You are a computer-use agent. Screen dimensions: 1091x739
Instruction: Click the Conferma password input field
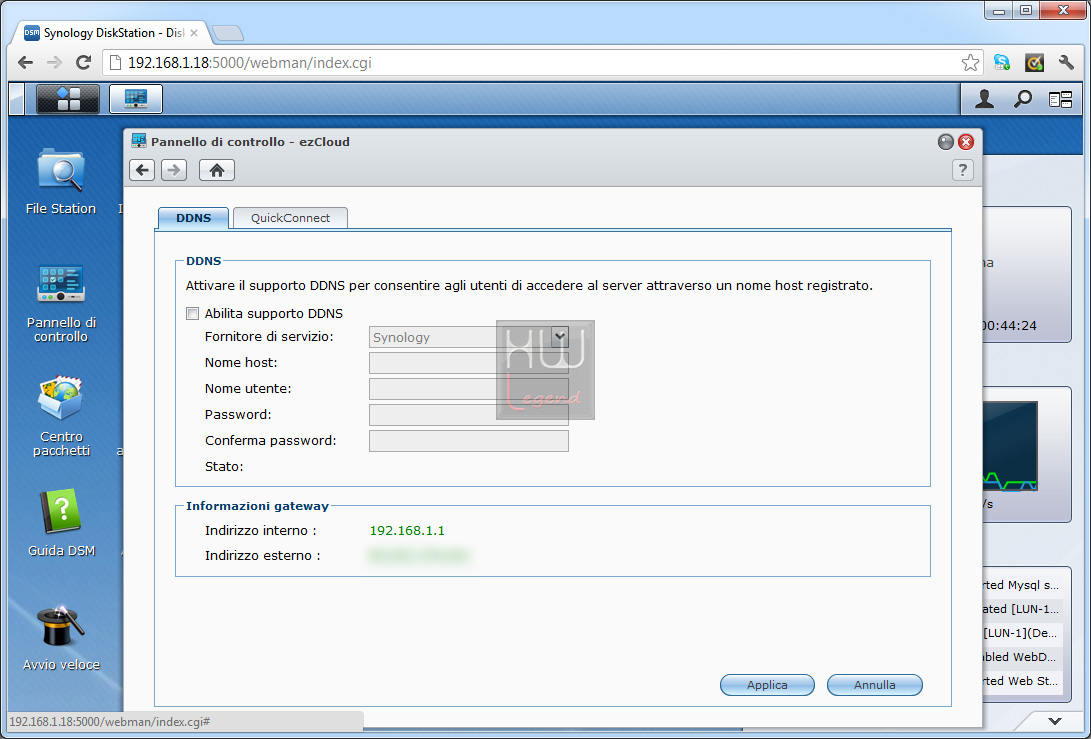tap(468, 440)
